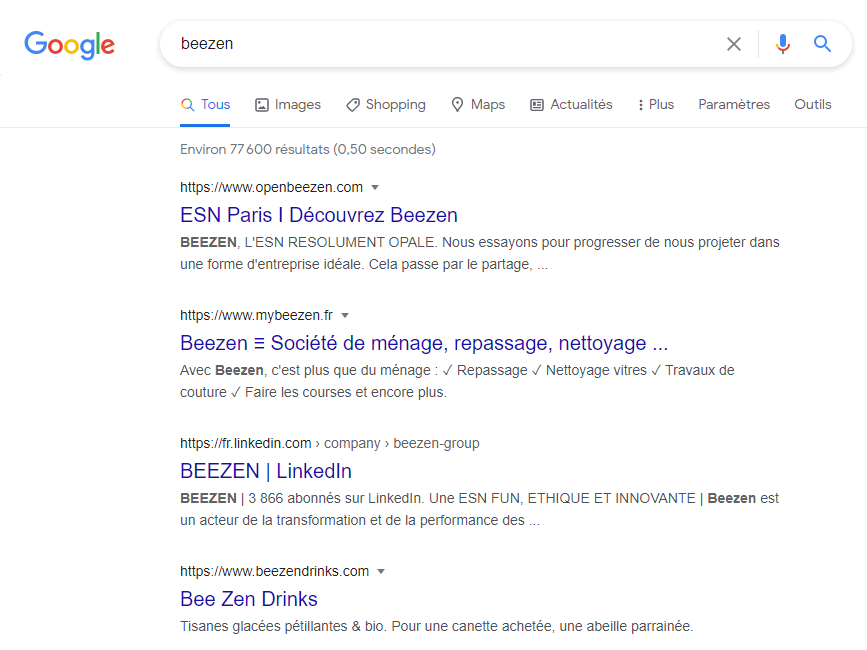
Task: Click the https://www.openbeezen.com URL
Action: 271,187
